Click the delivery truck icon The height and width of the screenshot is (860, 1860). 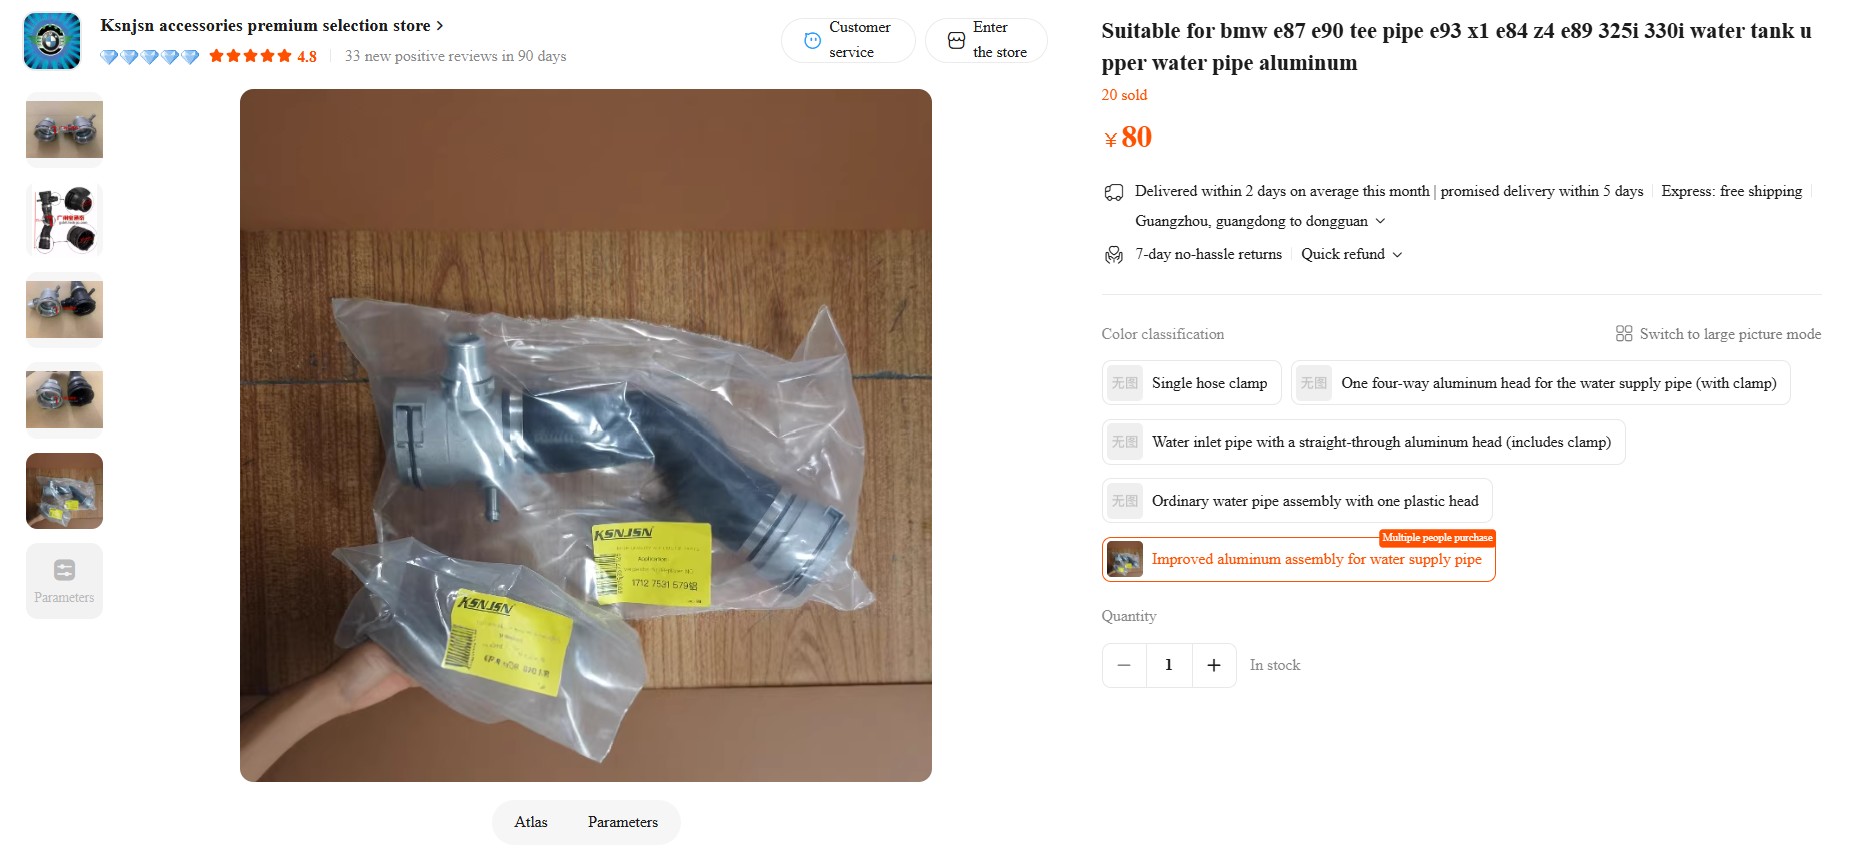pyautogui.click(x=1114, y=192)
